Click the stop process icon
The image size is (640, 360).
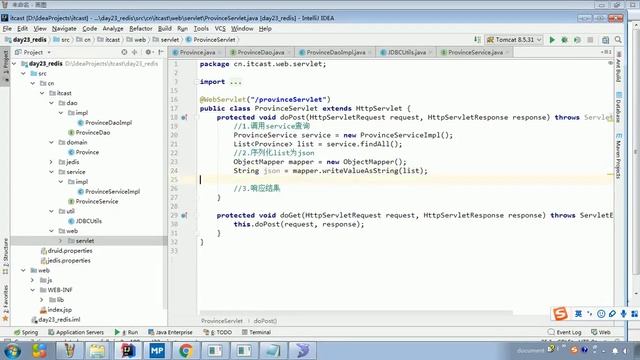click(x=590, y=40)
